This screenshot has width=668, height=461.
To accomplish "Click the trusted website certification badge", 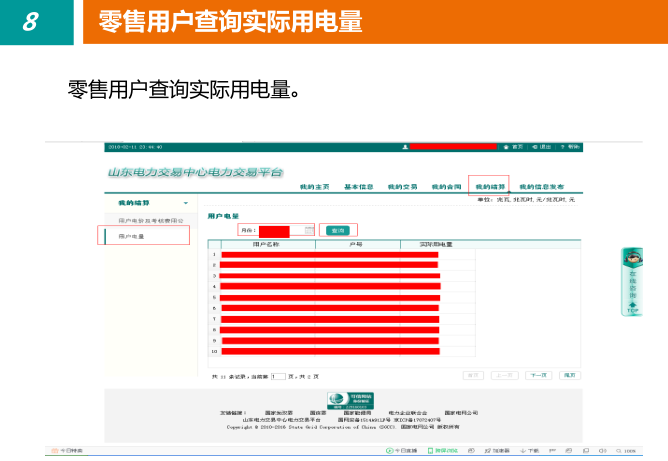I will point(350,400).
